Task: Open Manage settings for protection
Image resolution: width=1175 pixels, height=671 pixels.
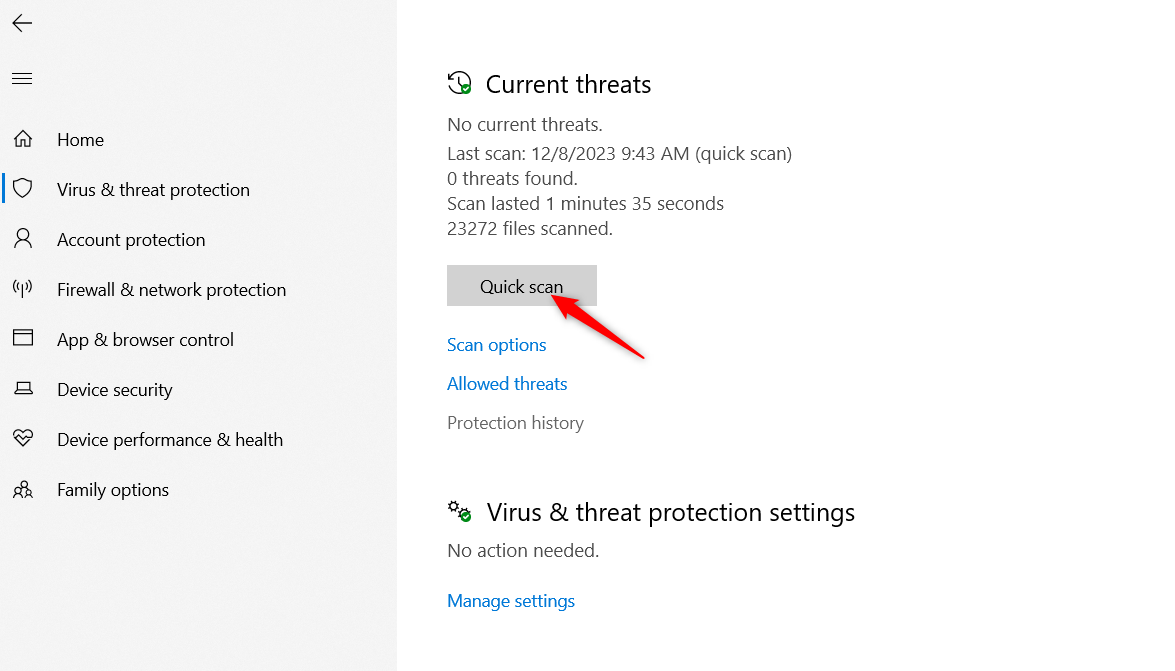Action: click(x=510, y=600)
